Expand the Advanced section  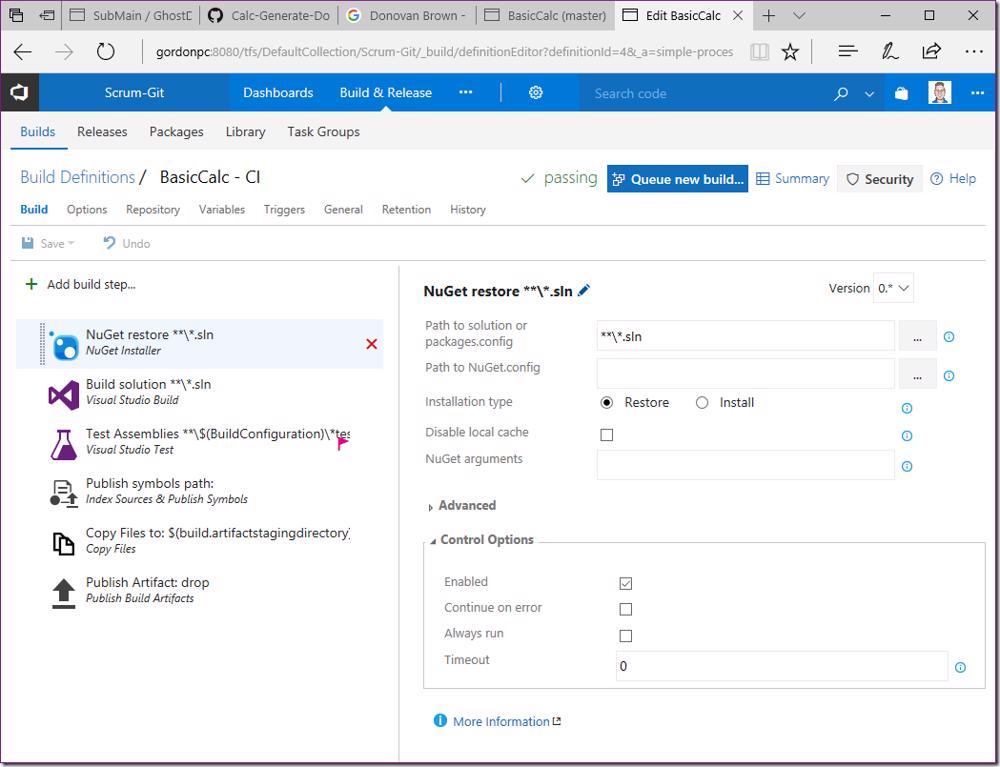coord(461,506)
